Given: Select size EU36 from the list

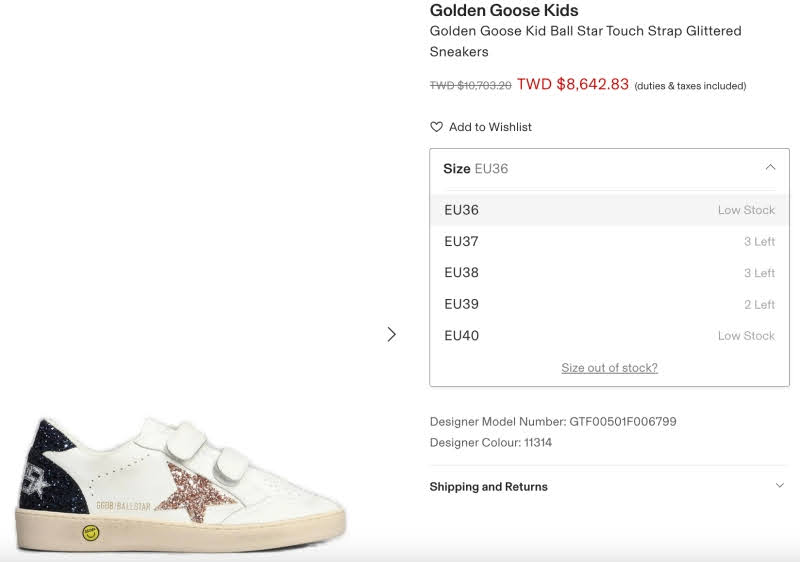Looking at the screenshot, I should pyautogui.click(x=461, y=210).
